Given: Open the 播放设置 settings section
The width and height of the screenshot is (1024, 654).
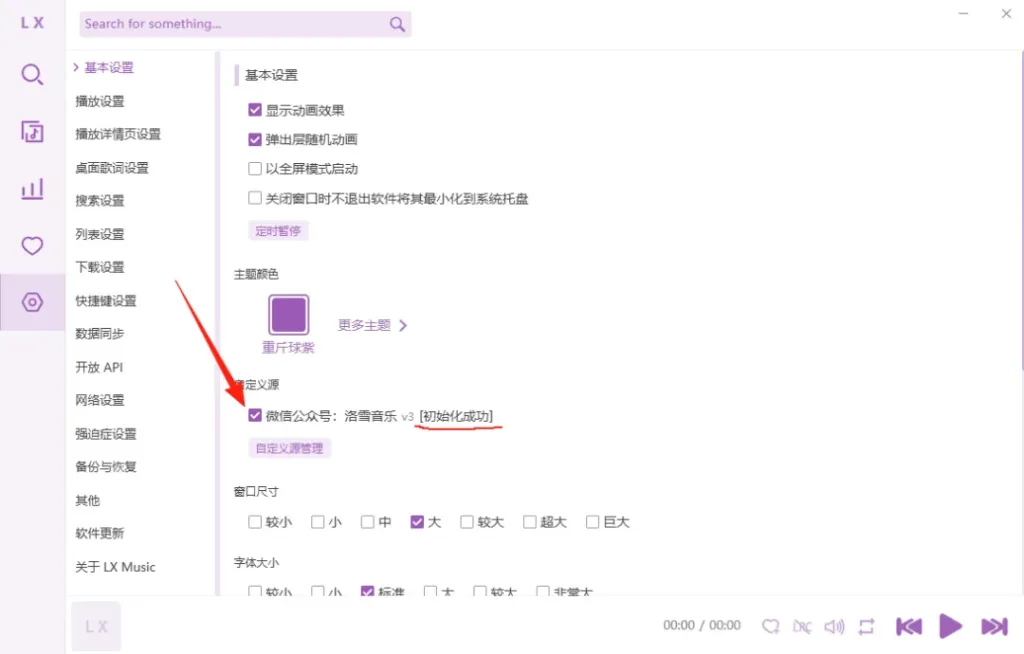Looking at the screenshot, I should (x=100, y=101).
